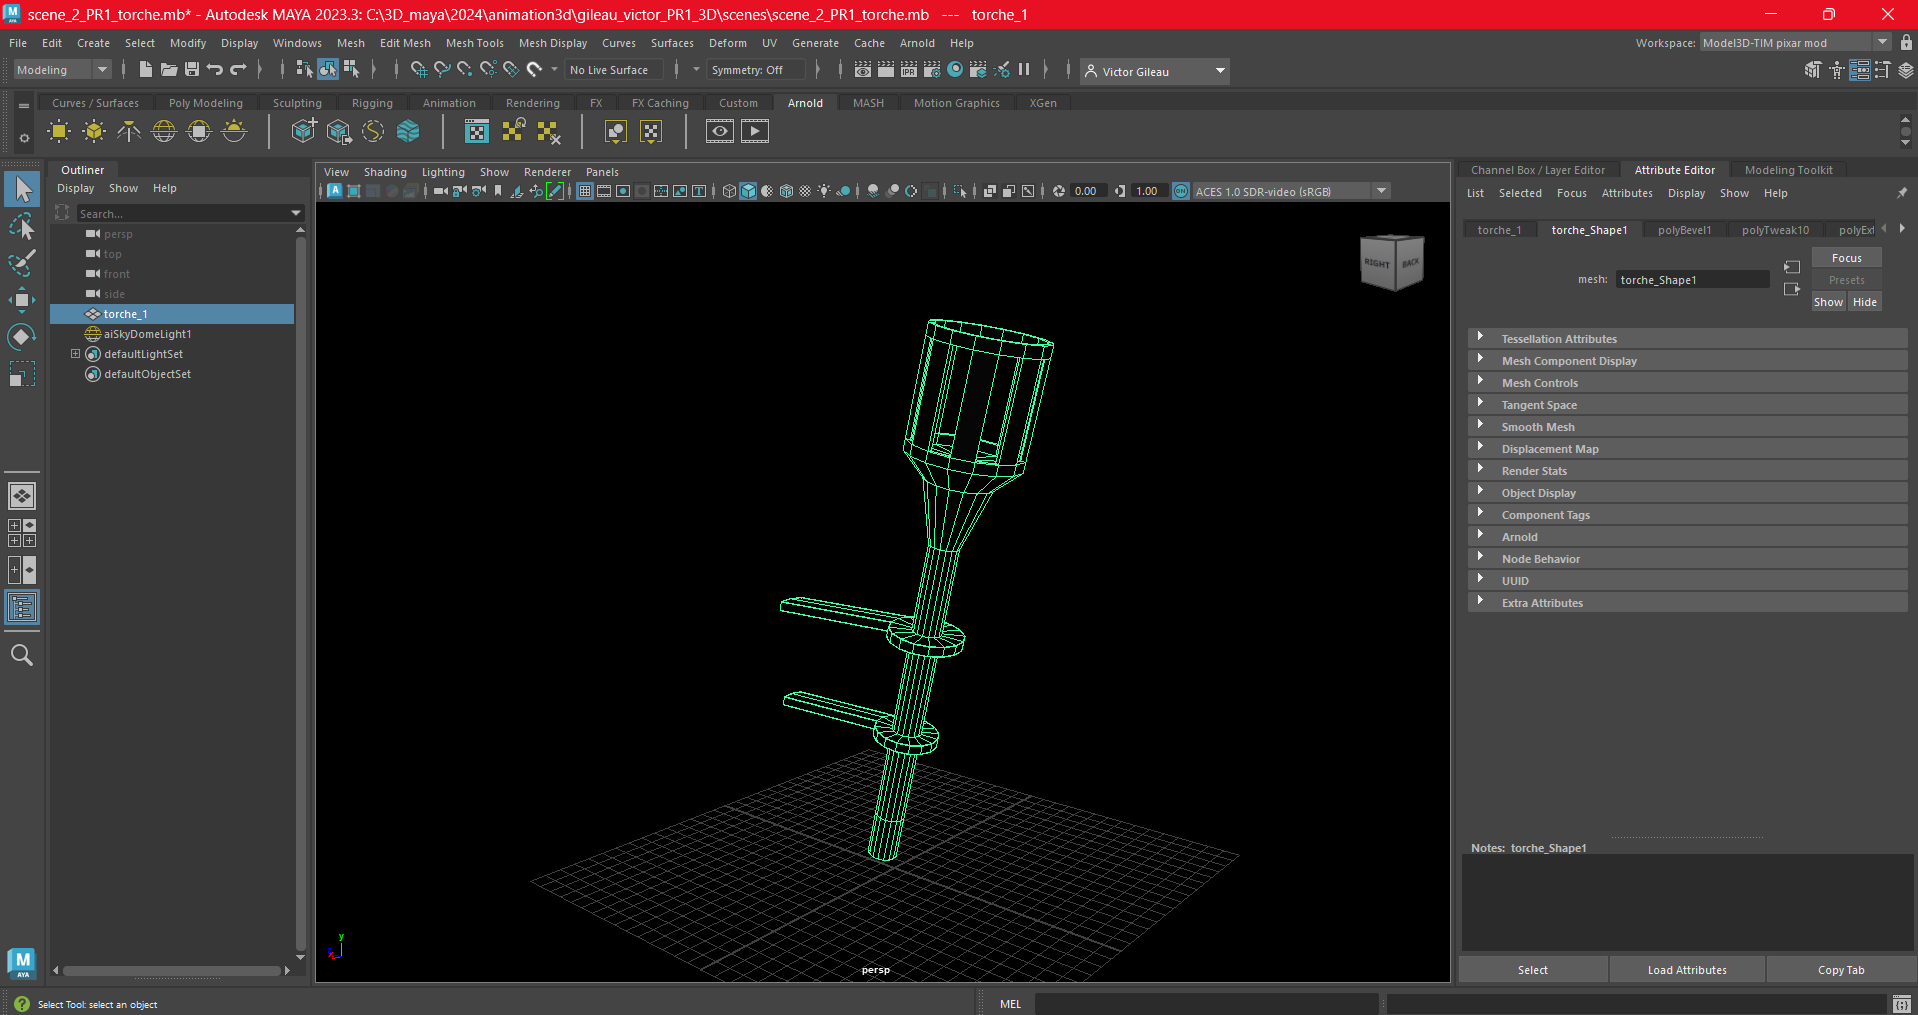This screenshot has width=1918, height=1015.
Task: Toggle snap to grids icon
Action: click(418, 69)
